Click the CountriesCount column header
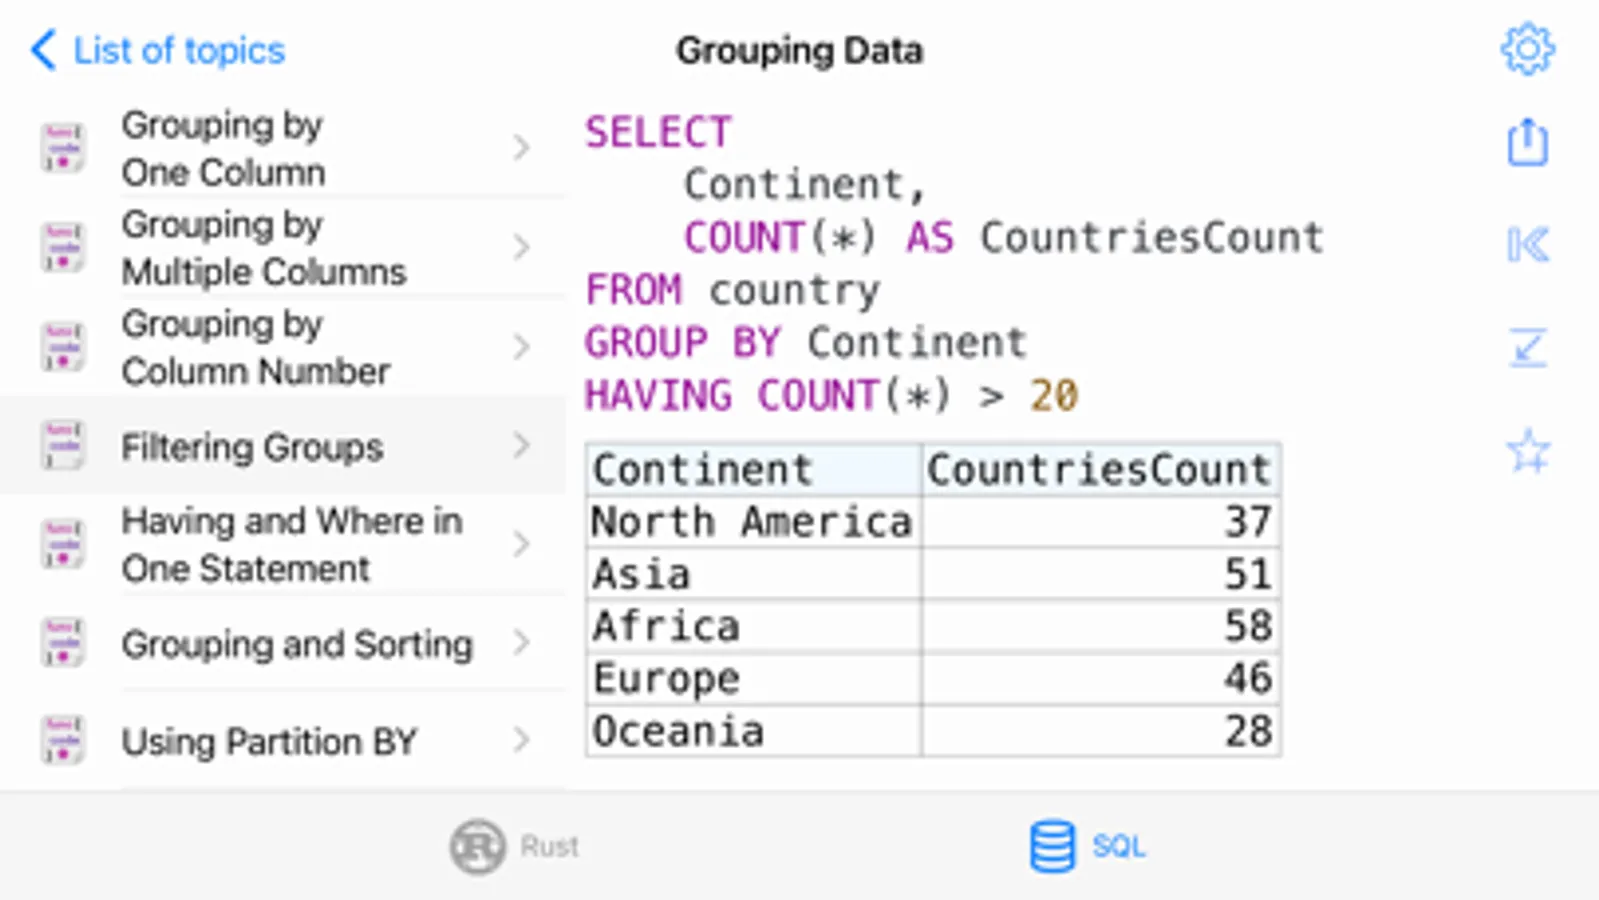The width and height of the screenshot is (1599, 900). 1099,469
